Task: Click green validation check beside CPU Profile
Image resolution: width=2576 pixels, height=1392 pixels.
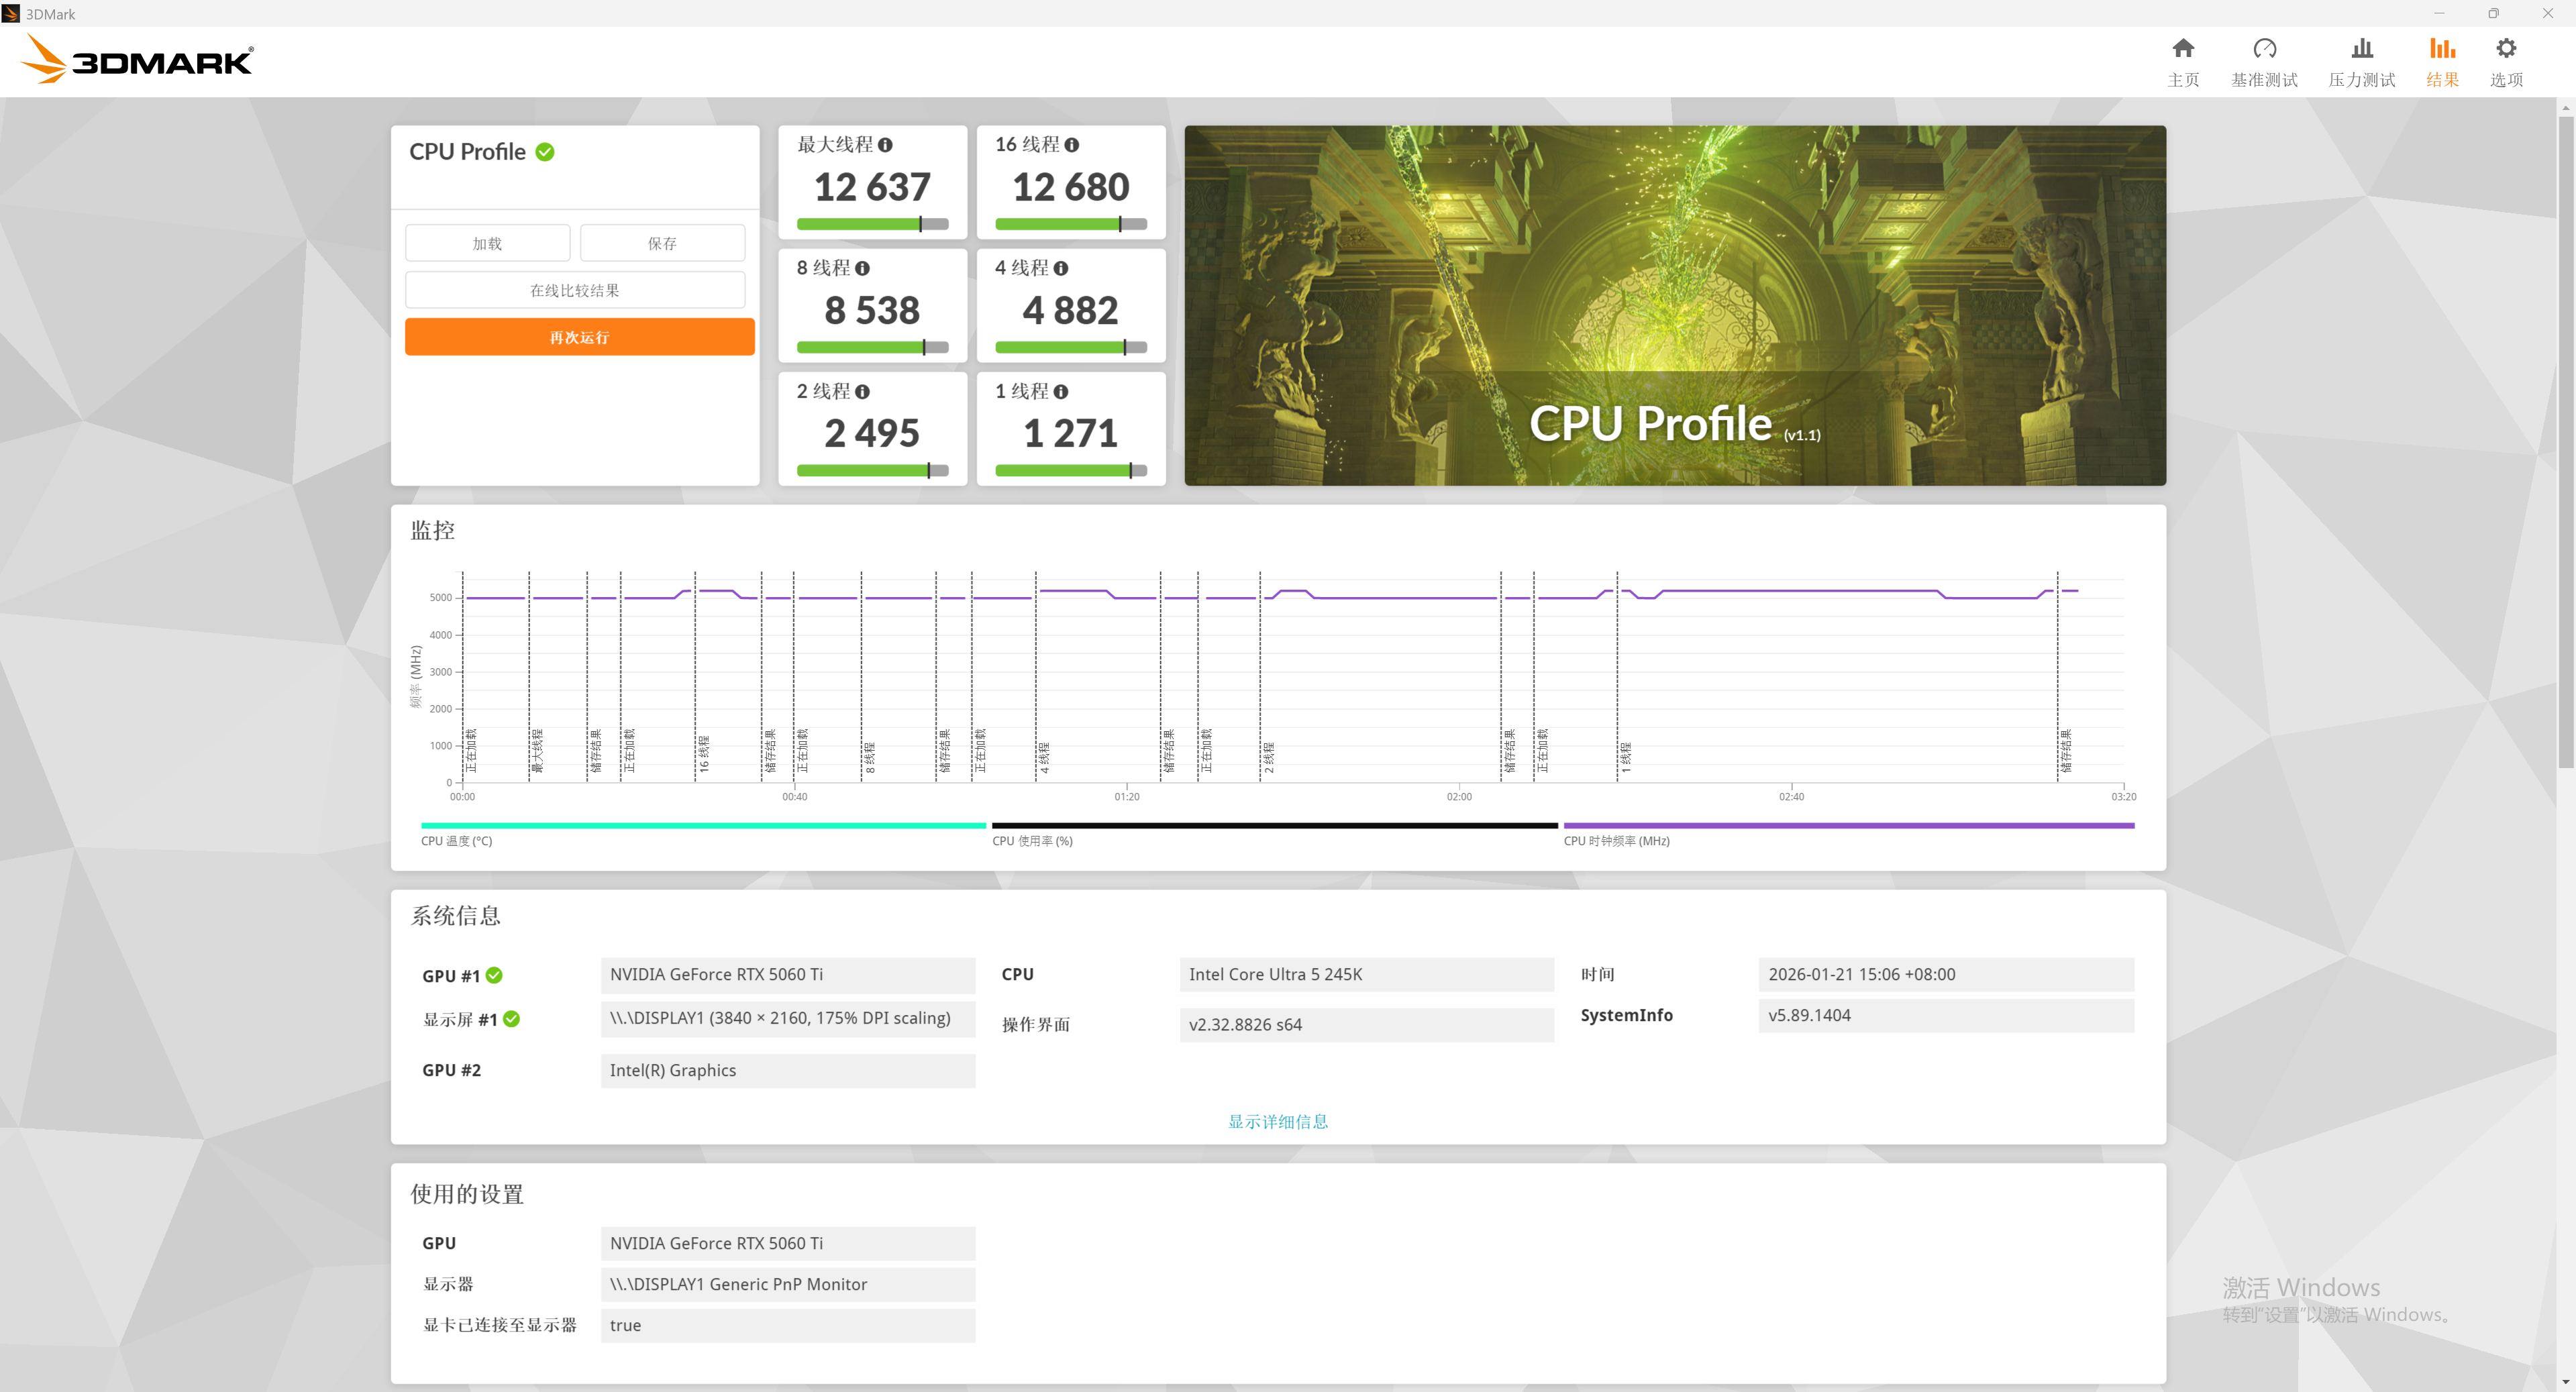Action: point(545,152)
